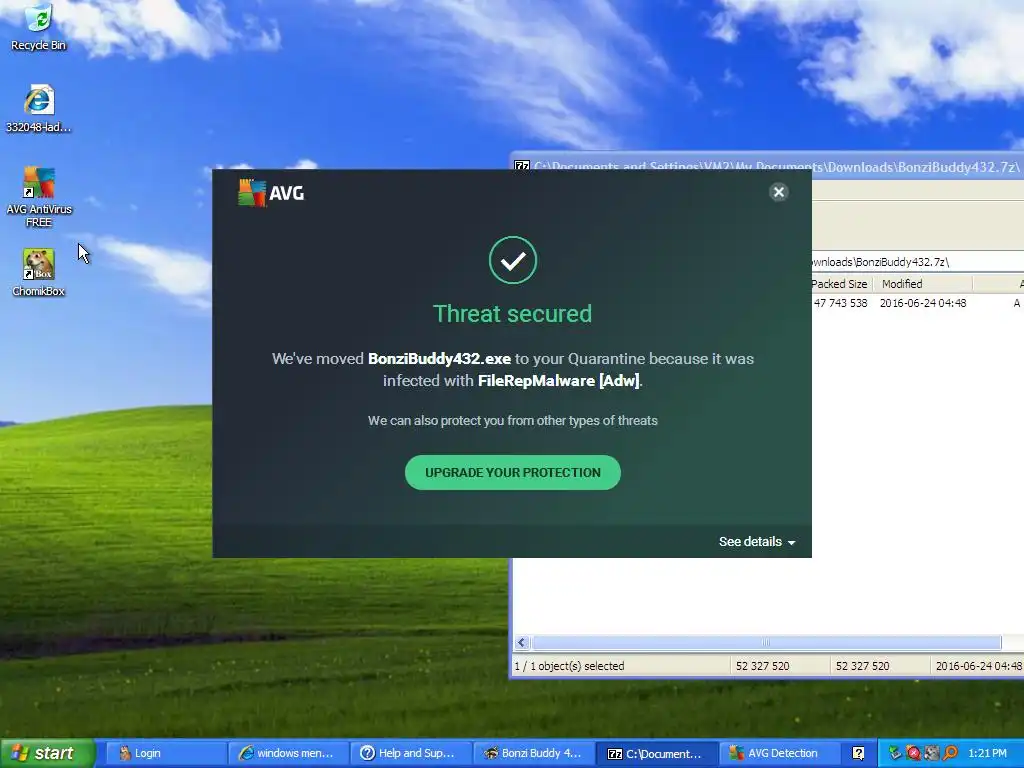
Task: Open the Windows start menu
Action: [x=47, y=753]
